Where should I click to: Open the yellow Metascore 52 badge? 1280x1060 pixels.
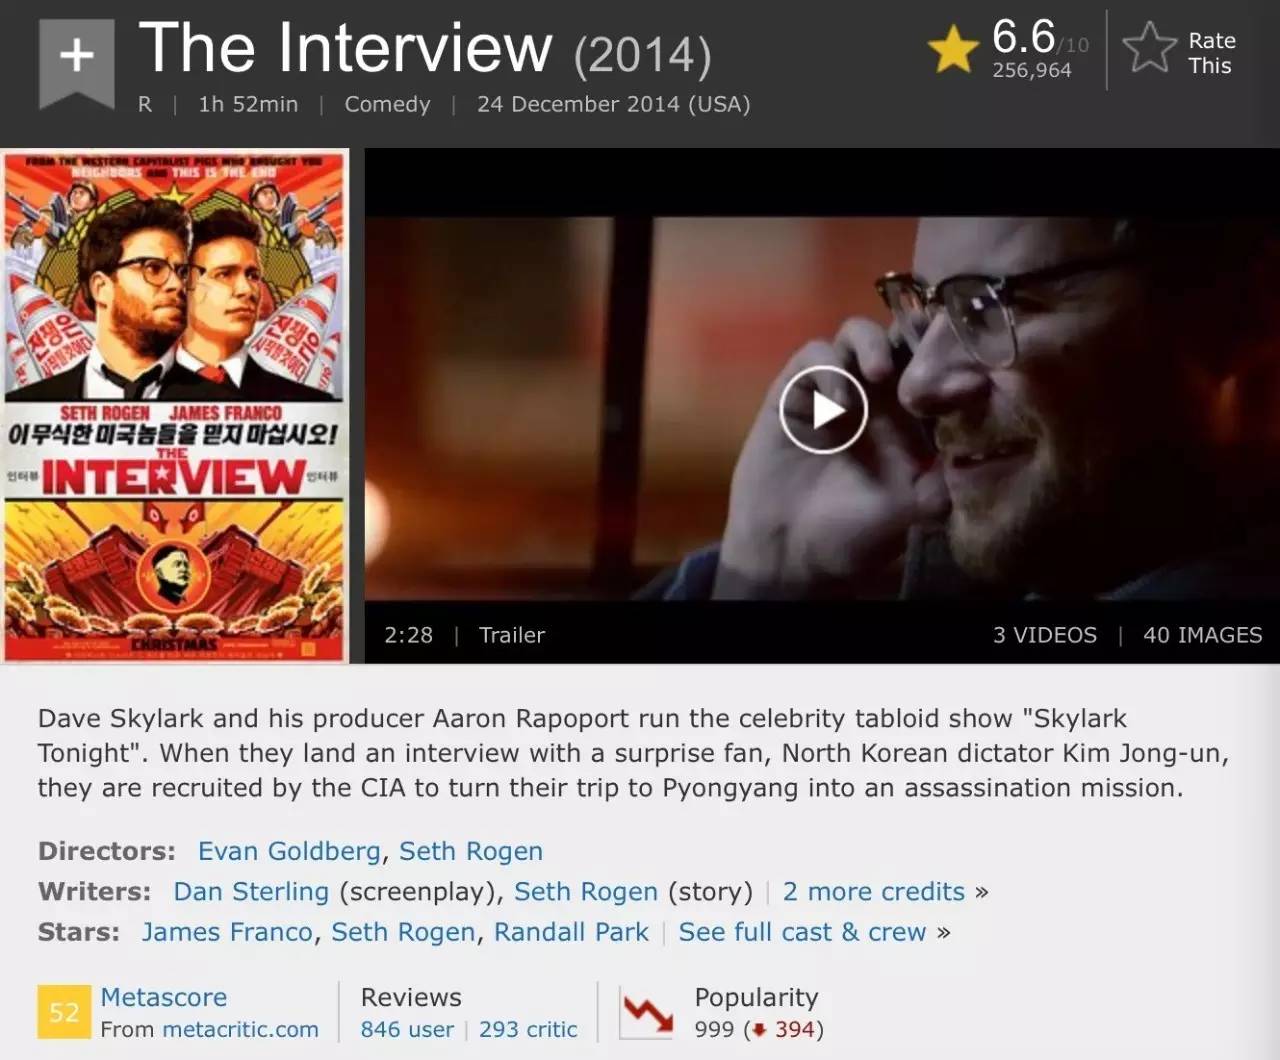coord(64,1012)
